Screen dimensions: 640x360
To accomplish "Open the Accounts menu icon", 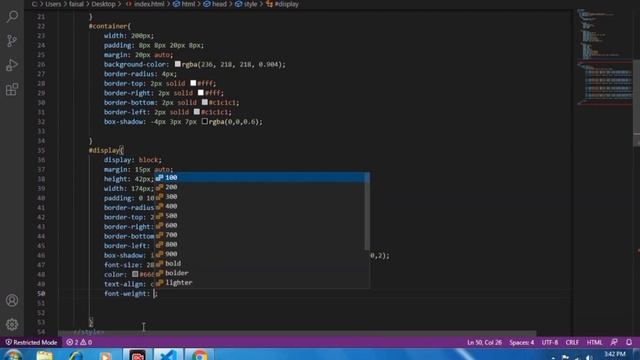I will point(12,300).
